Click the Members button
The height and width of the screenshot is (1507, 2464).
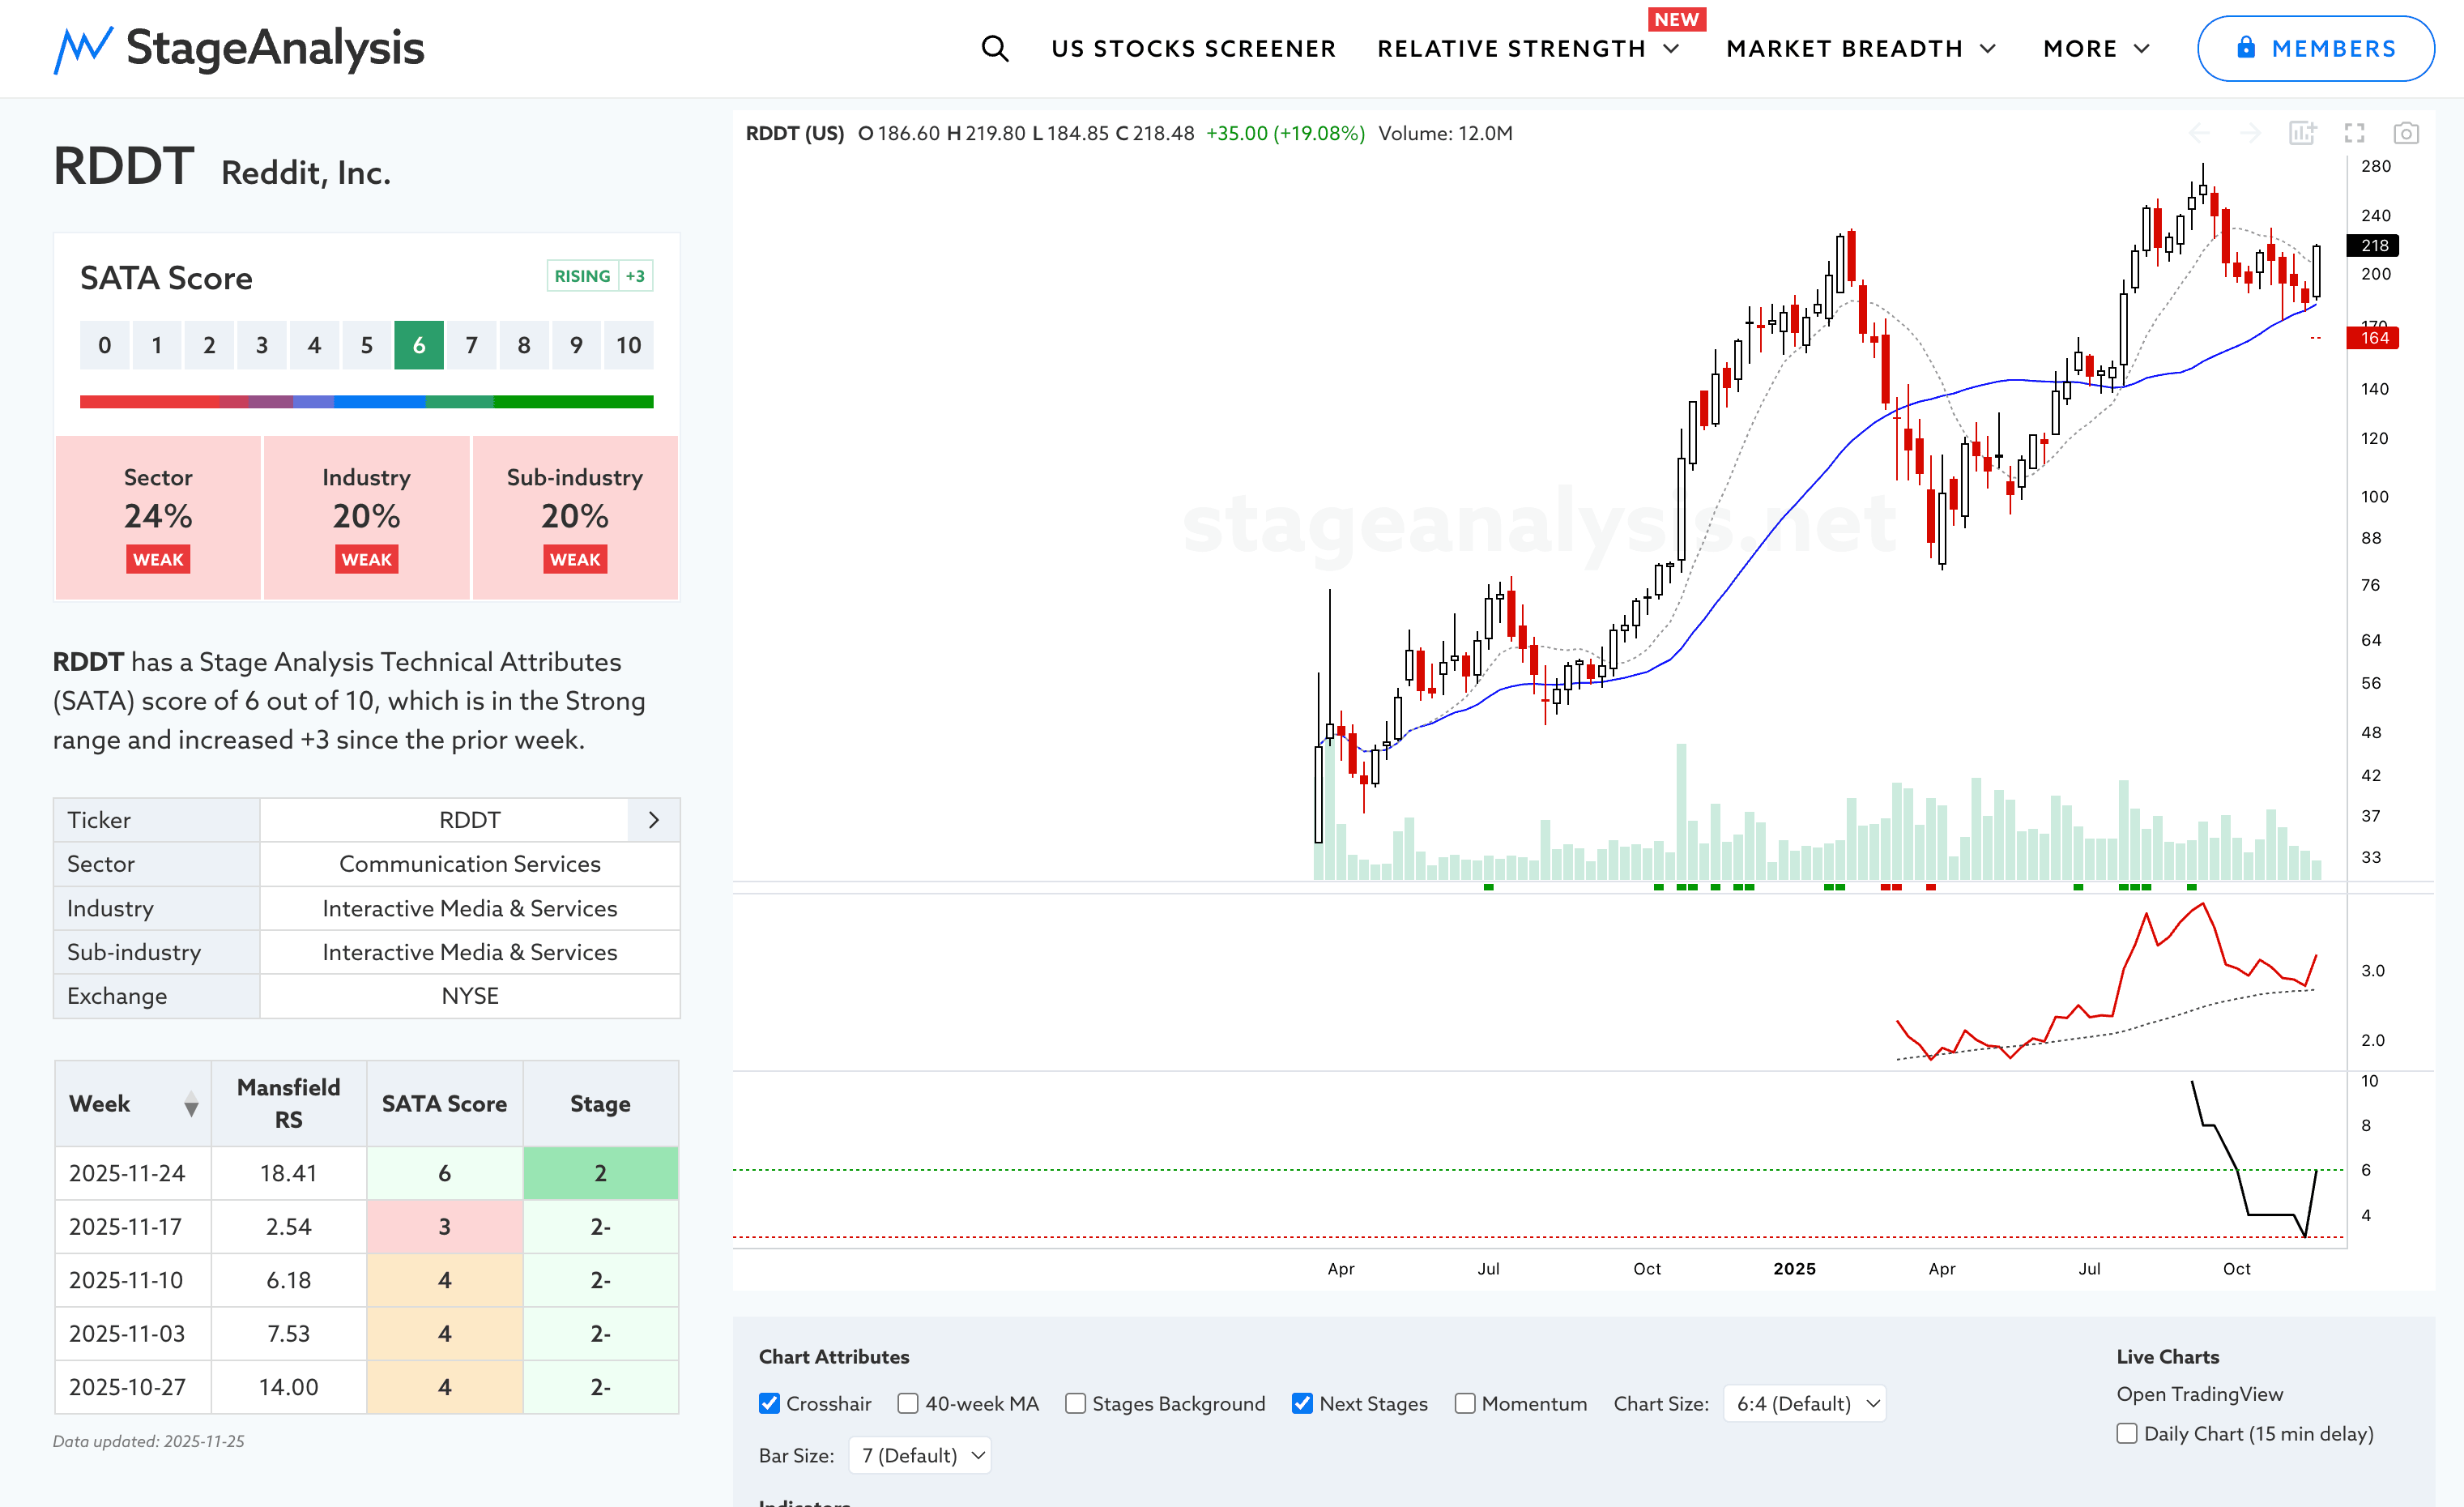2315,48
